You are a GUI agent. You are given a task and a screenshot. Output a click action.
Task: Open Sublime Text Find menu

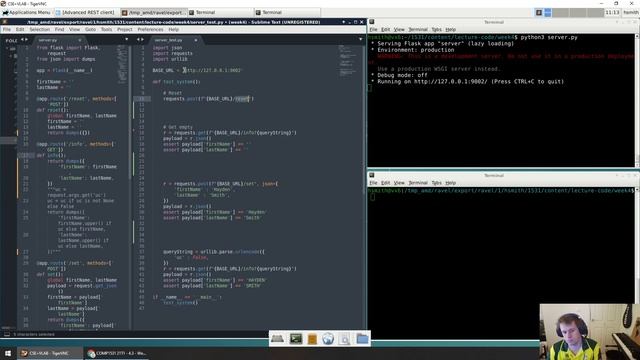coord(59,29)
